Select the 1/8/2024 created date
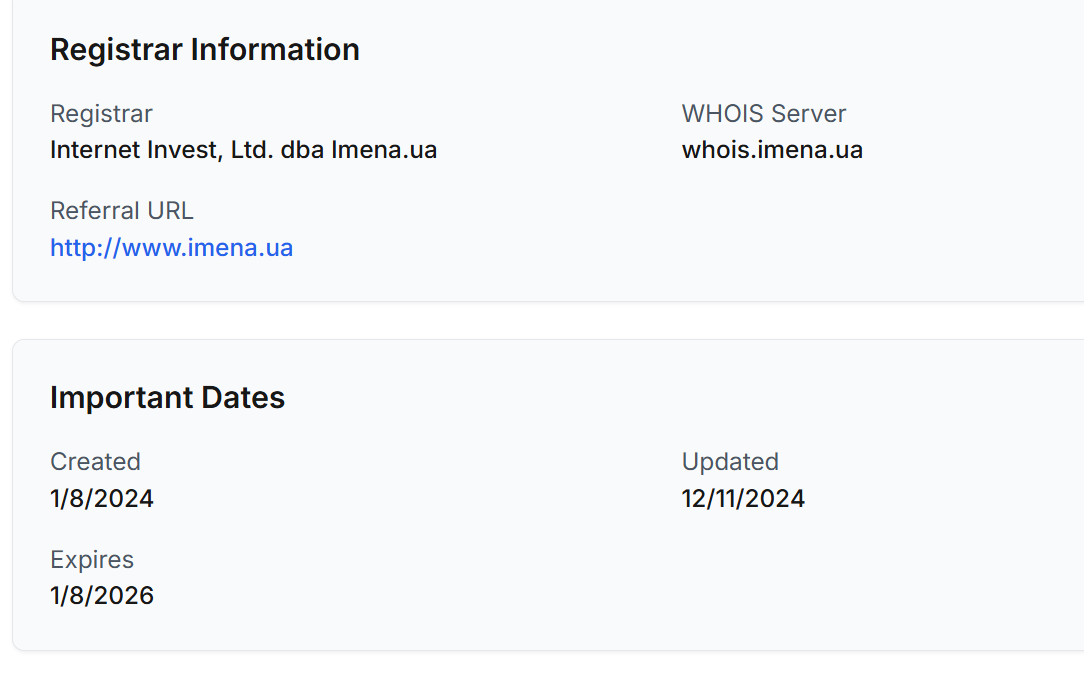The width and height of the screenshot is (1084, 675). coord(102,498)
